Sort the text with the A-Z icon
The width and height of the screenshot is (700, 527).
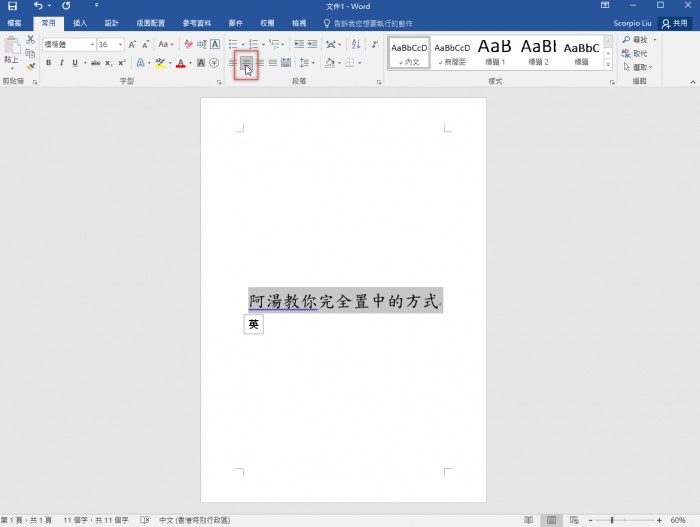coord(356,44)
